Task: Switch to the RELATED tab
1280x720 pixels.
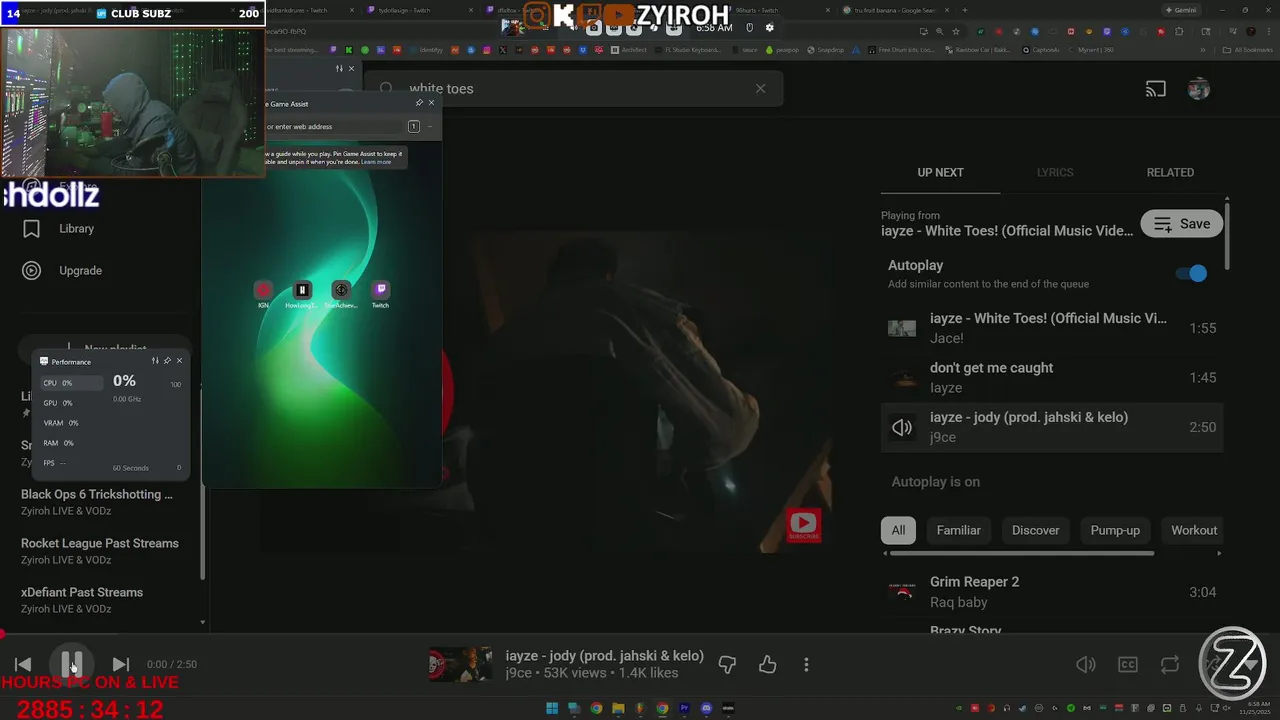Action: (x=1170, y=172)
